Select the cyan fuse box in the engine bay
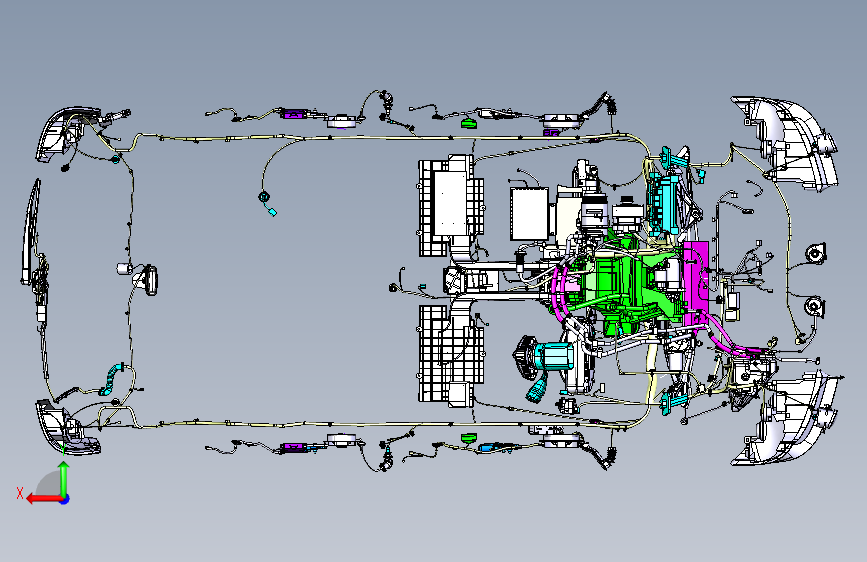 click(x=666, y=202)
